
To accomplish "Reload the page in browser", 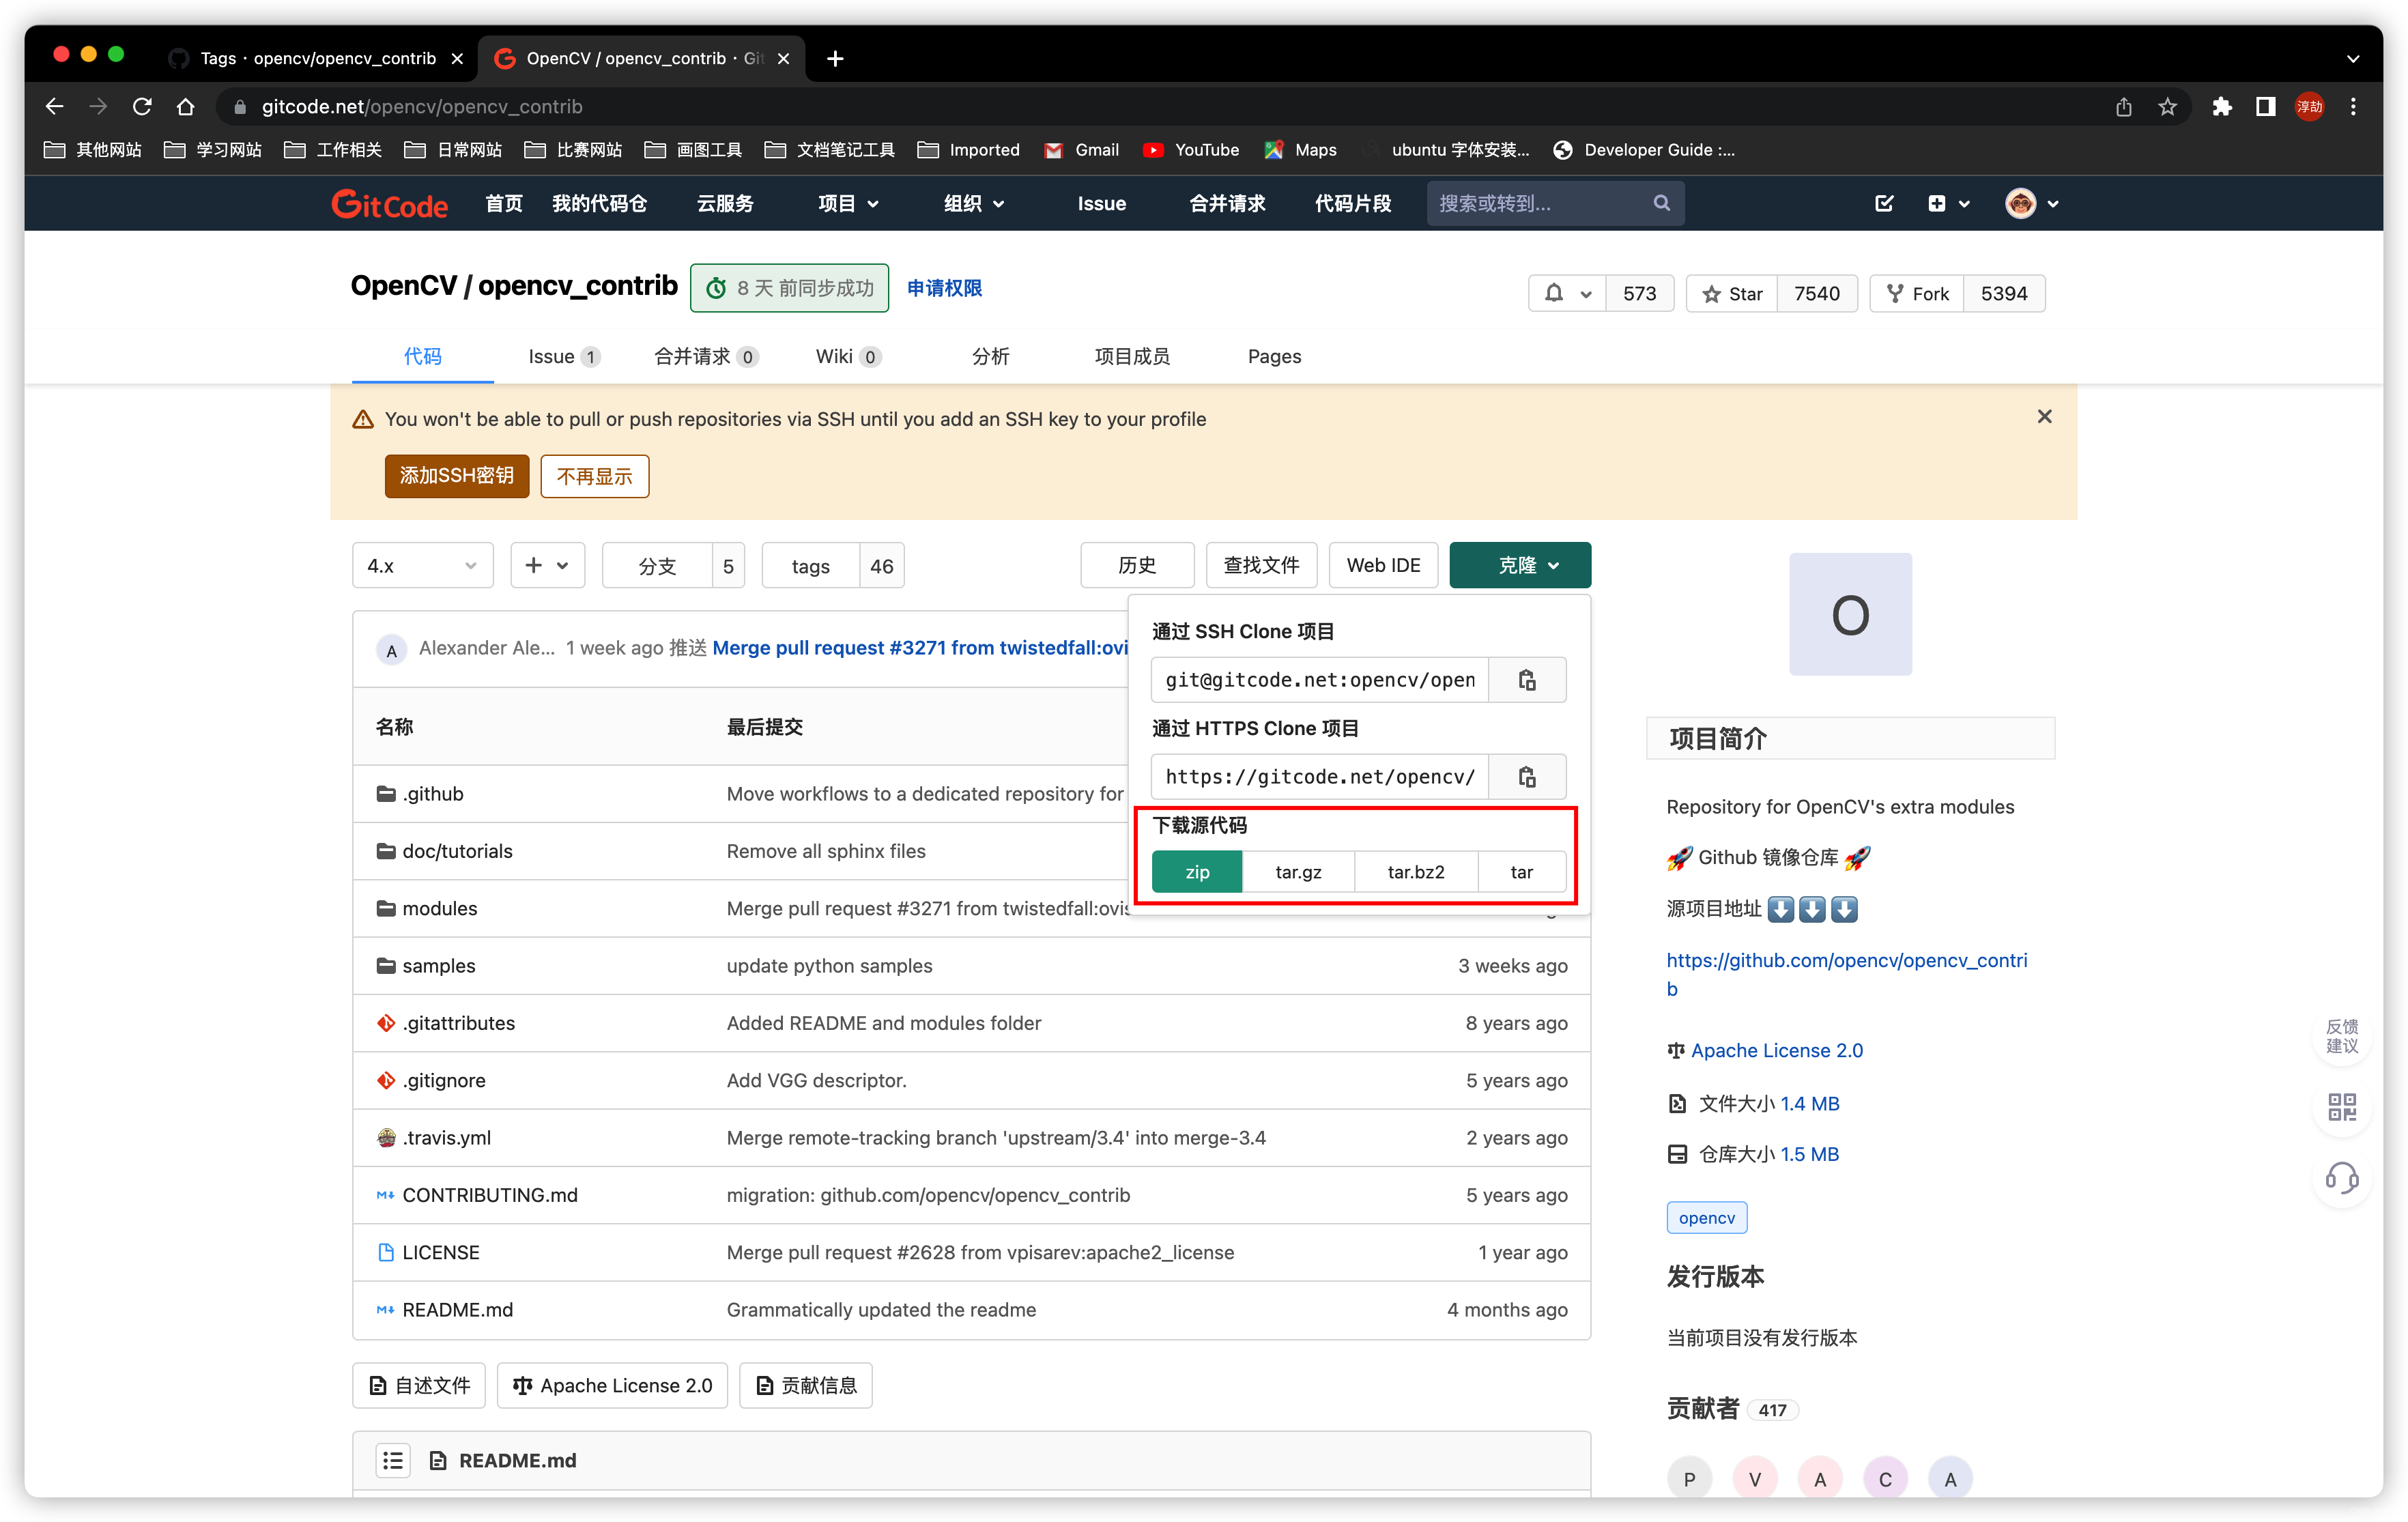I will (x=142, y=107).
